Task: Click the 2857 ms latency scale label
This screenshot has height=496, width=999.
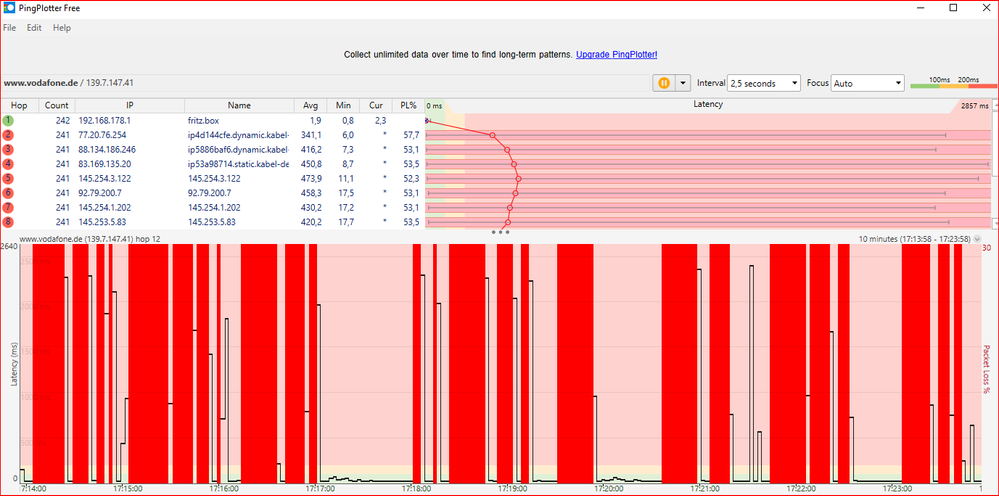Action: [975, 106]
